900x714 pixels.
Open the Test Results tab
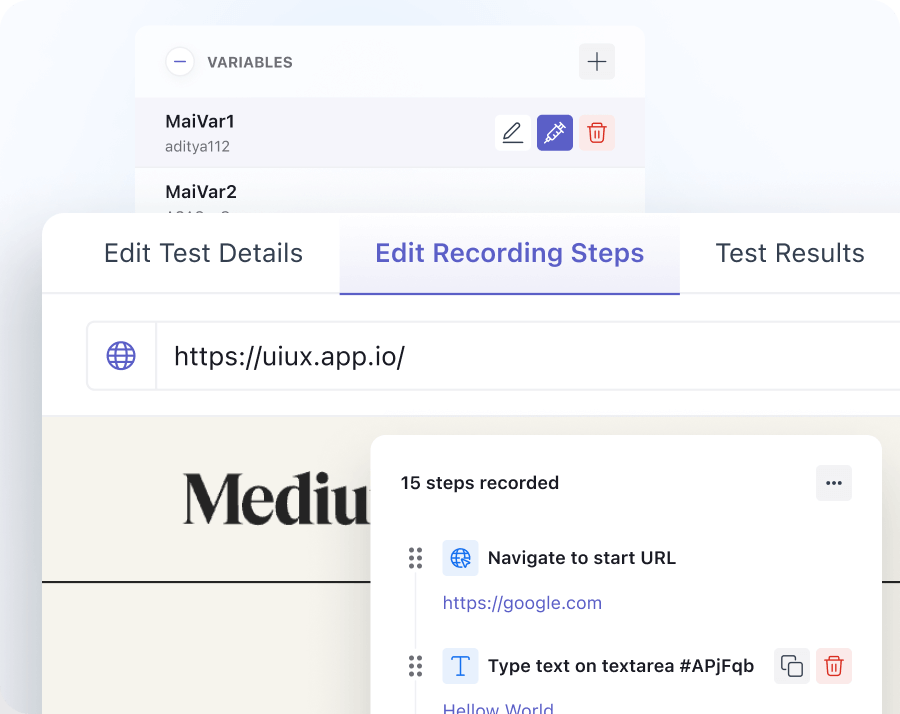(790, 254)
